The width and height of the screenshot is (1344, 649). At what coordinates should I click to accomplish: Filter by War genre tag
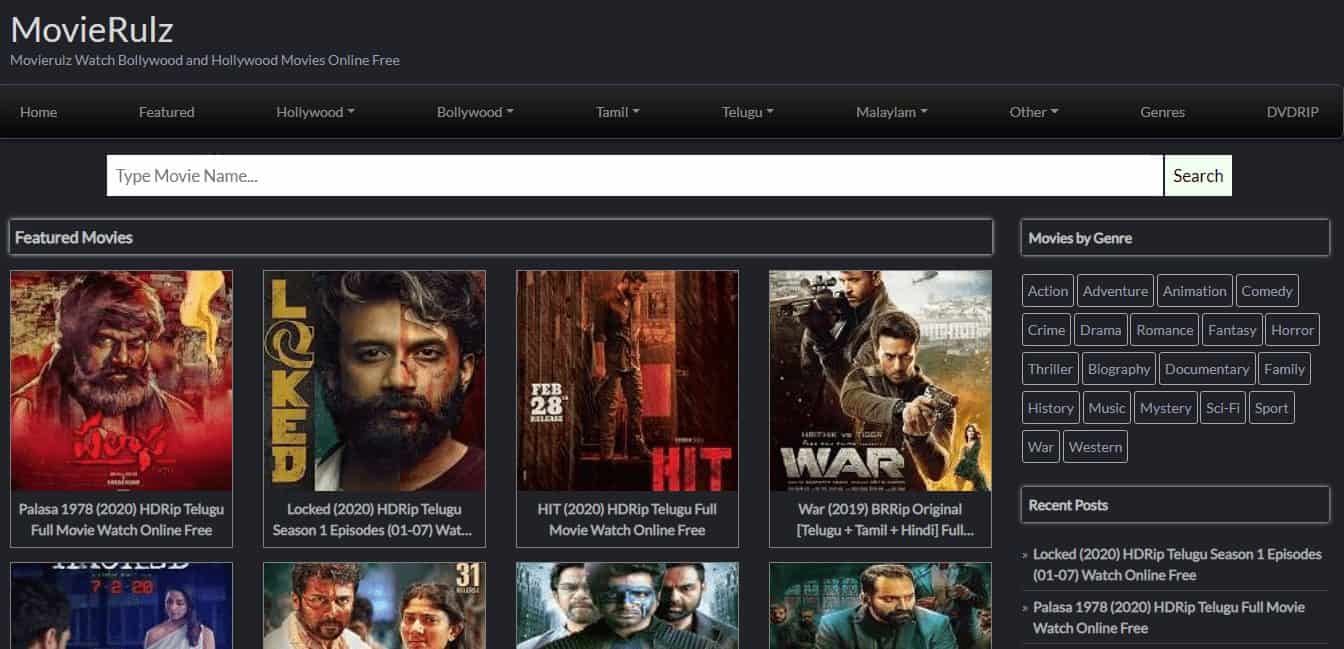pos(1041,447)
